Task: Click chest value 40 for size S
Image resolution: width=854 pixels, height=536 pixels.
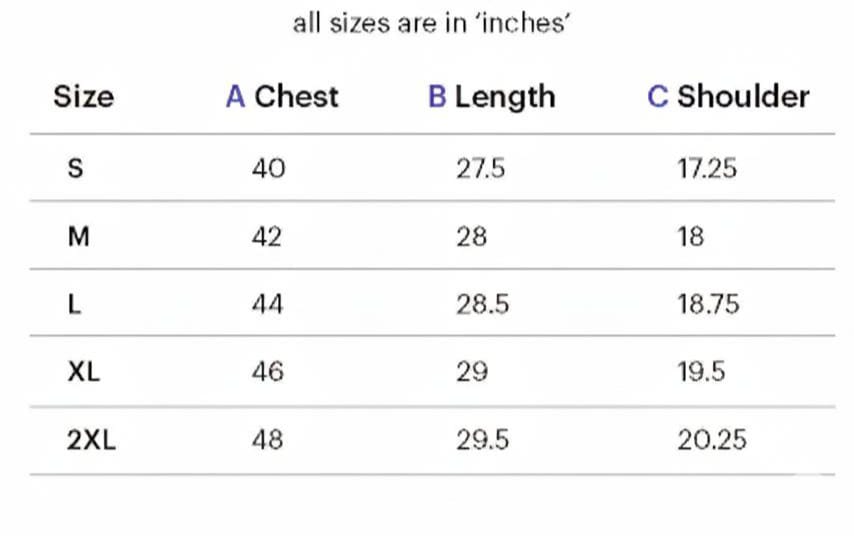Action: point(268,168)
